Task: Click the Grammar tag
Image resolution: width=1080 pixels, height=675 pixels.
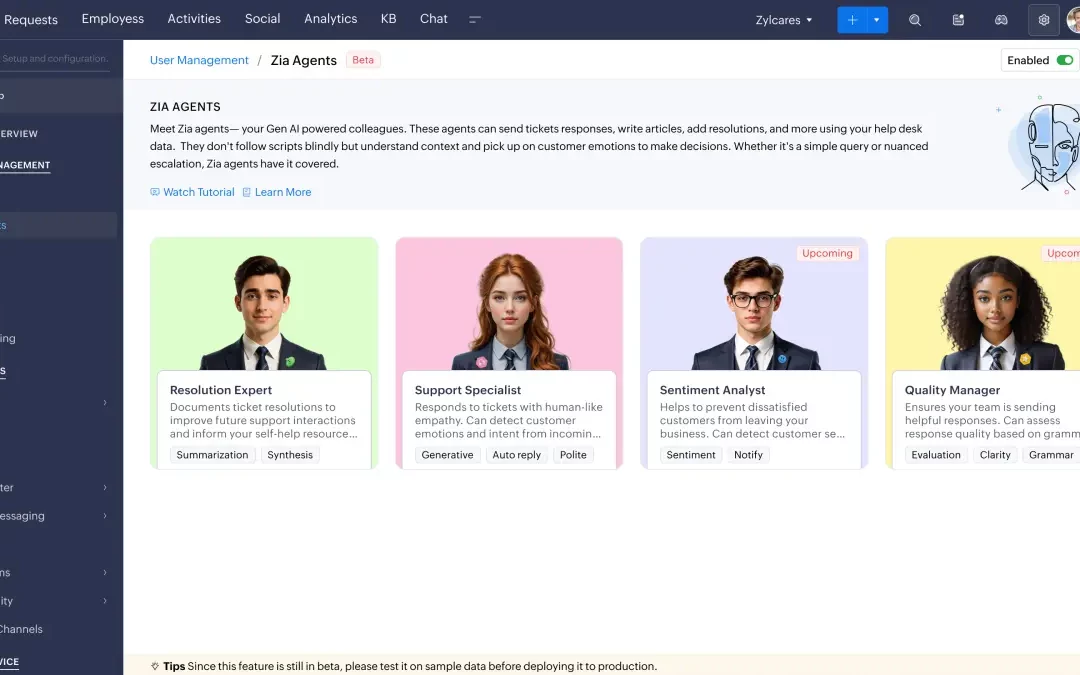Action: pos(1051,455)
